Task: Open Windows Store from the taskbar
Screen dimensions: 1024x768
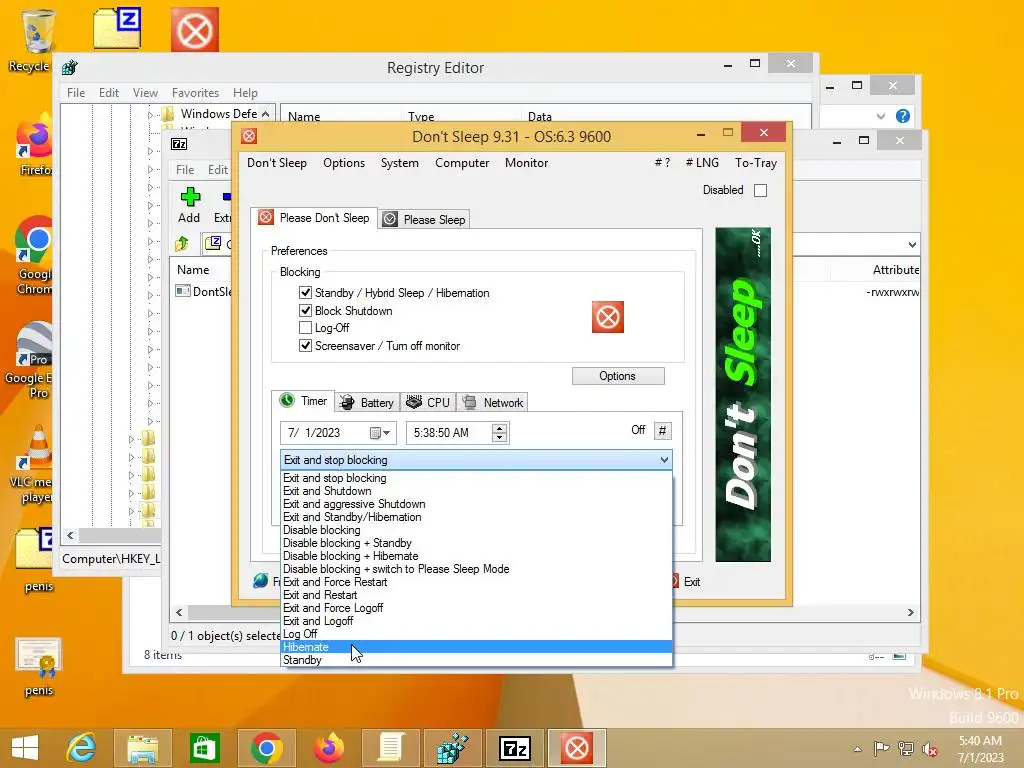Action: click(204, 748)
